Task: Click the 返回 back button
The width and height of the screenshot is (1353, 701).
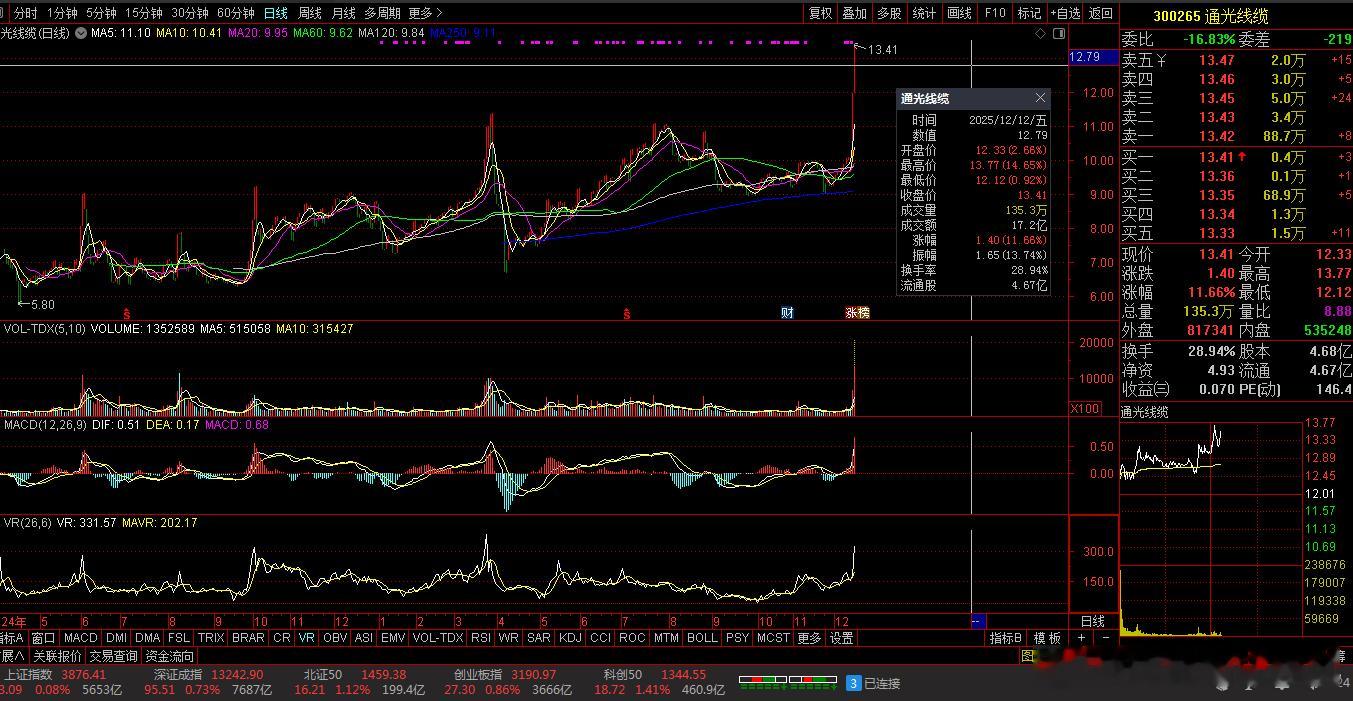Action: pos(1100,13)
